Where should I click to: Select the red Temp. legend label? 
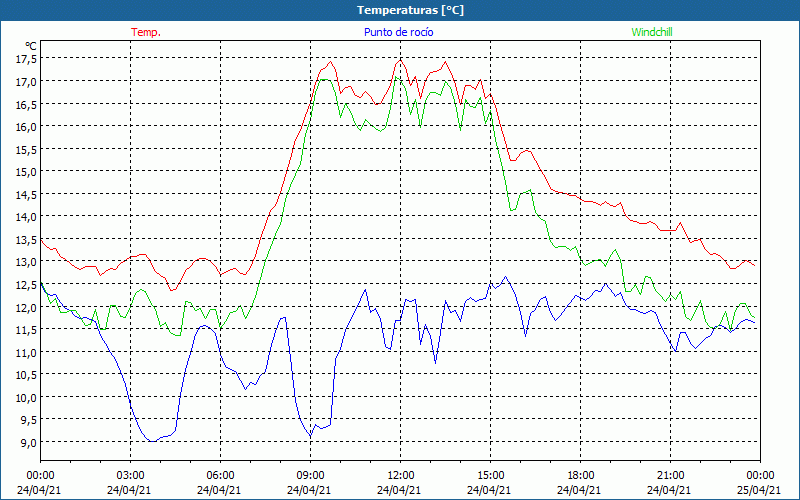pos(146,32)
